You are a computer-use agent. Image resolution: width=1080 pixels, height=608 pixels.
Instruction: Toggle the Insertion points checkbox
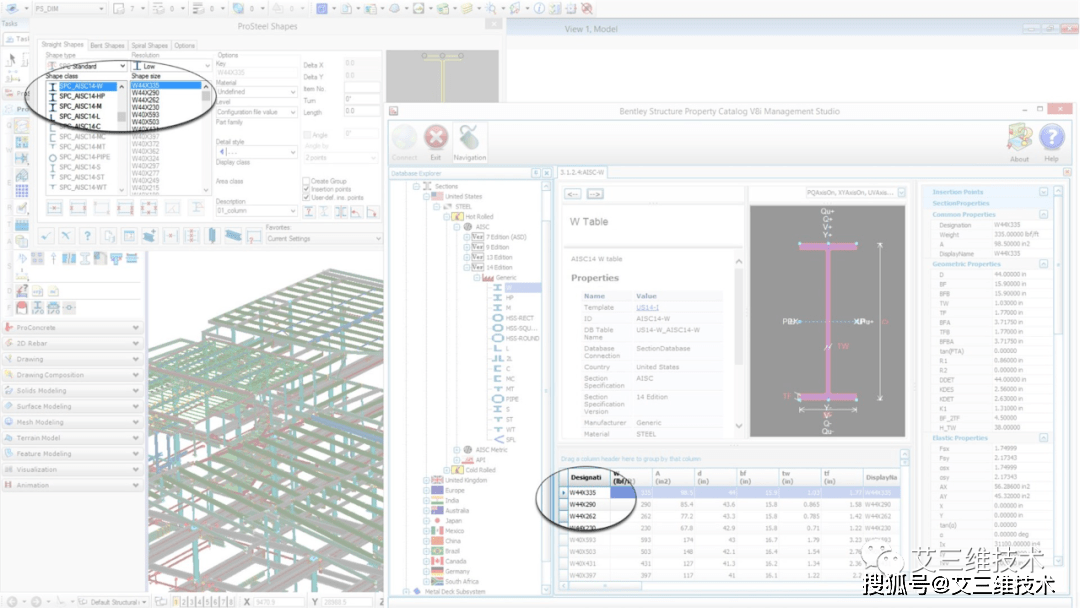coord(307,189)
